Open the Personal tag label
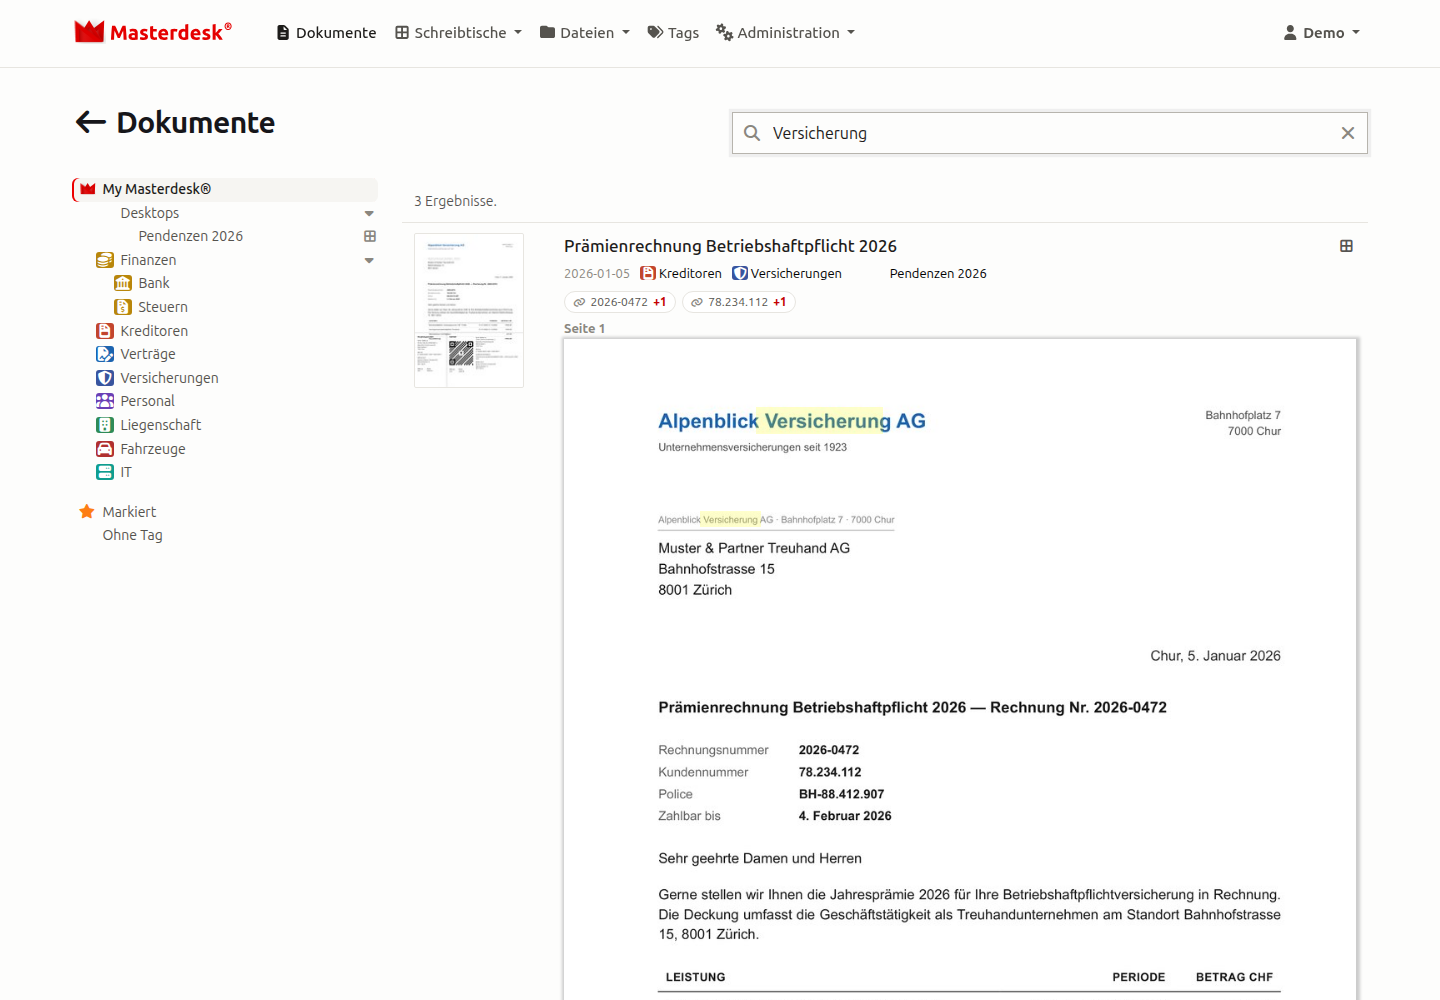1440x1000 pixels. (147, 401)
